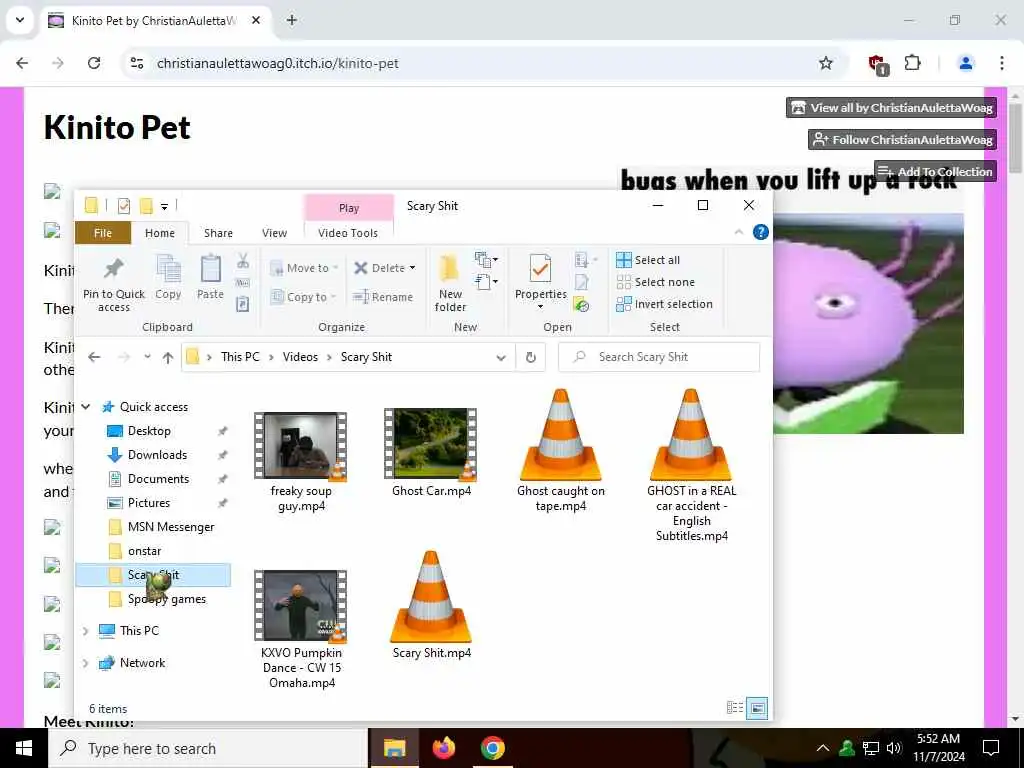The height and width of the screenshot is (768, 1024).
Task: Click the Select all ribbon option
Action: pos(648,260)
